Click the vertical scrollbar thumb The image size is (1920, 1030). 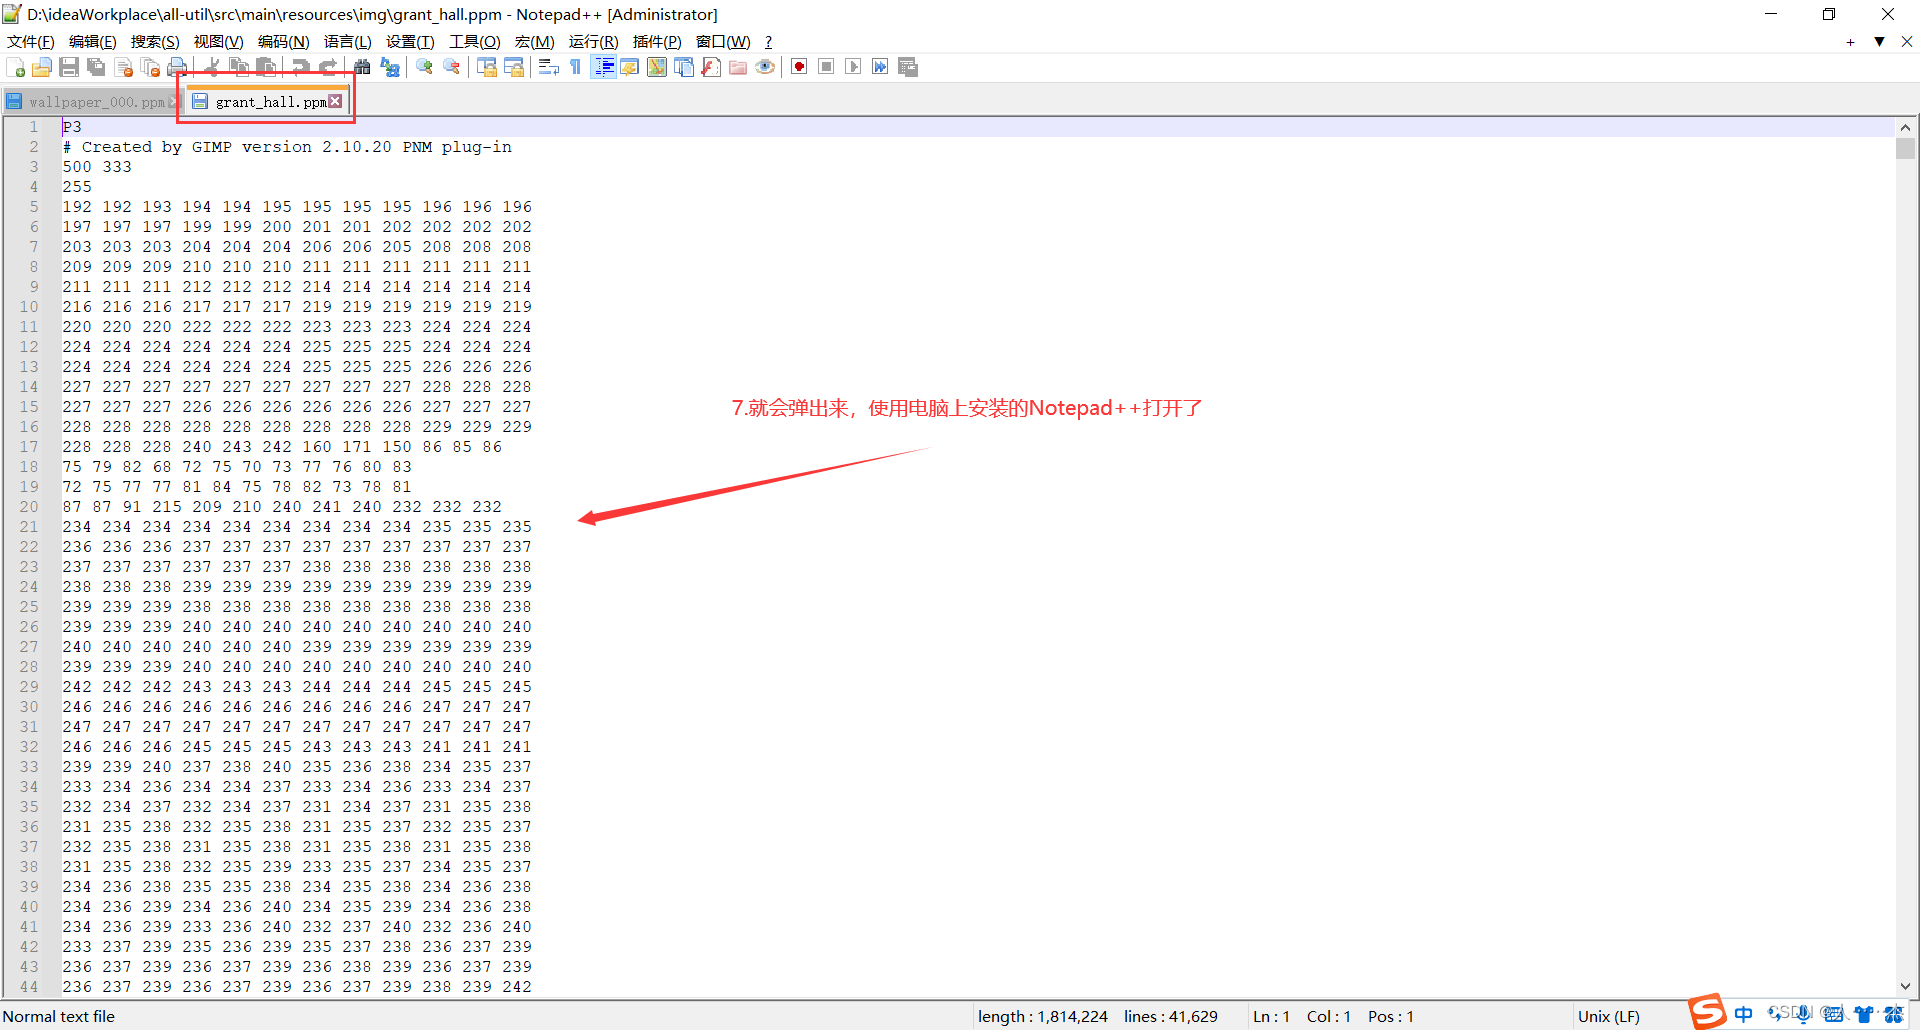(1905, 148)
